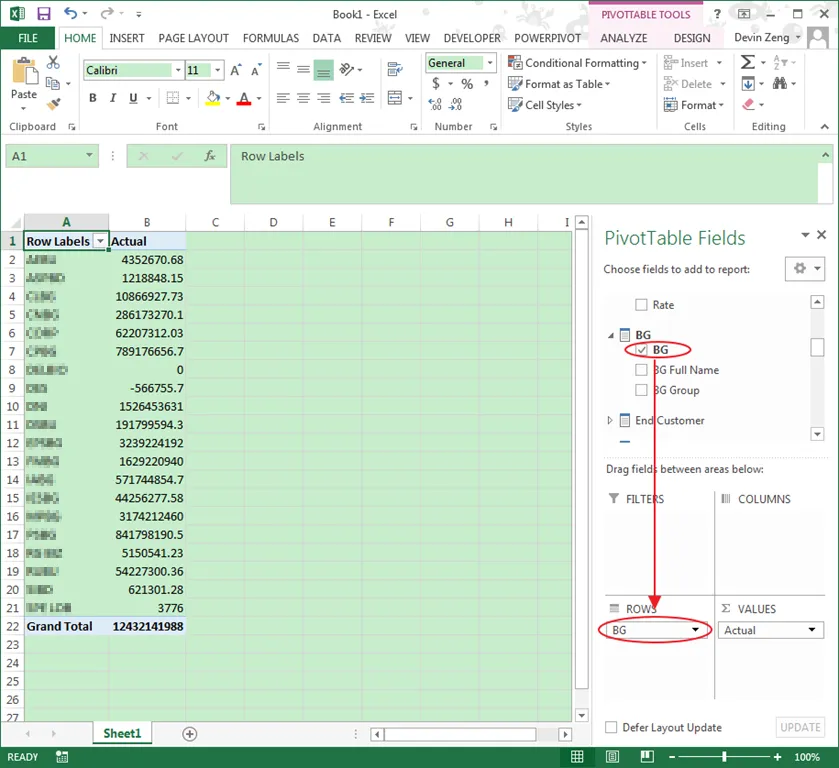The image size is (839, 768).
Task: Click Cell Styles button
Action: tap(545, 105)
